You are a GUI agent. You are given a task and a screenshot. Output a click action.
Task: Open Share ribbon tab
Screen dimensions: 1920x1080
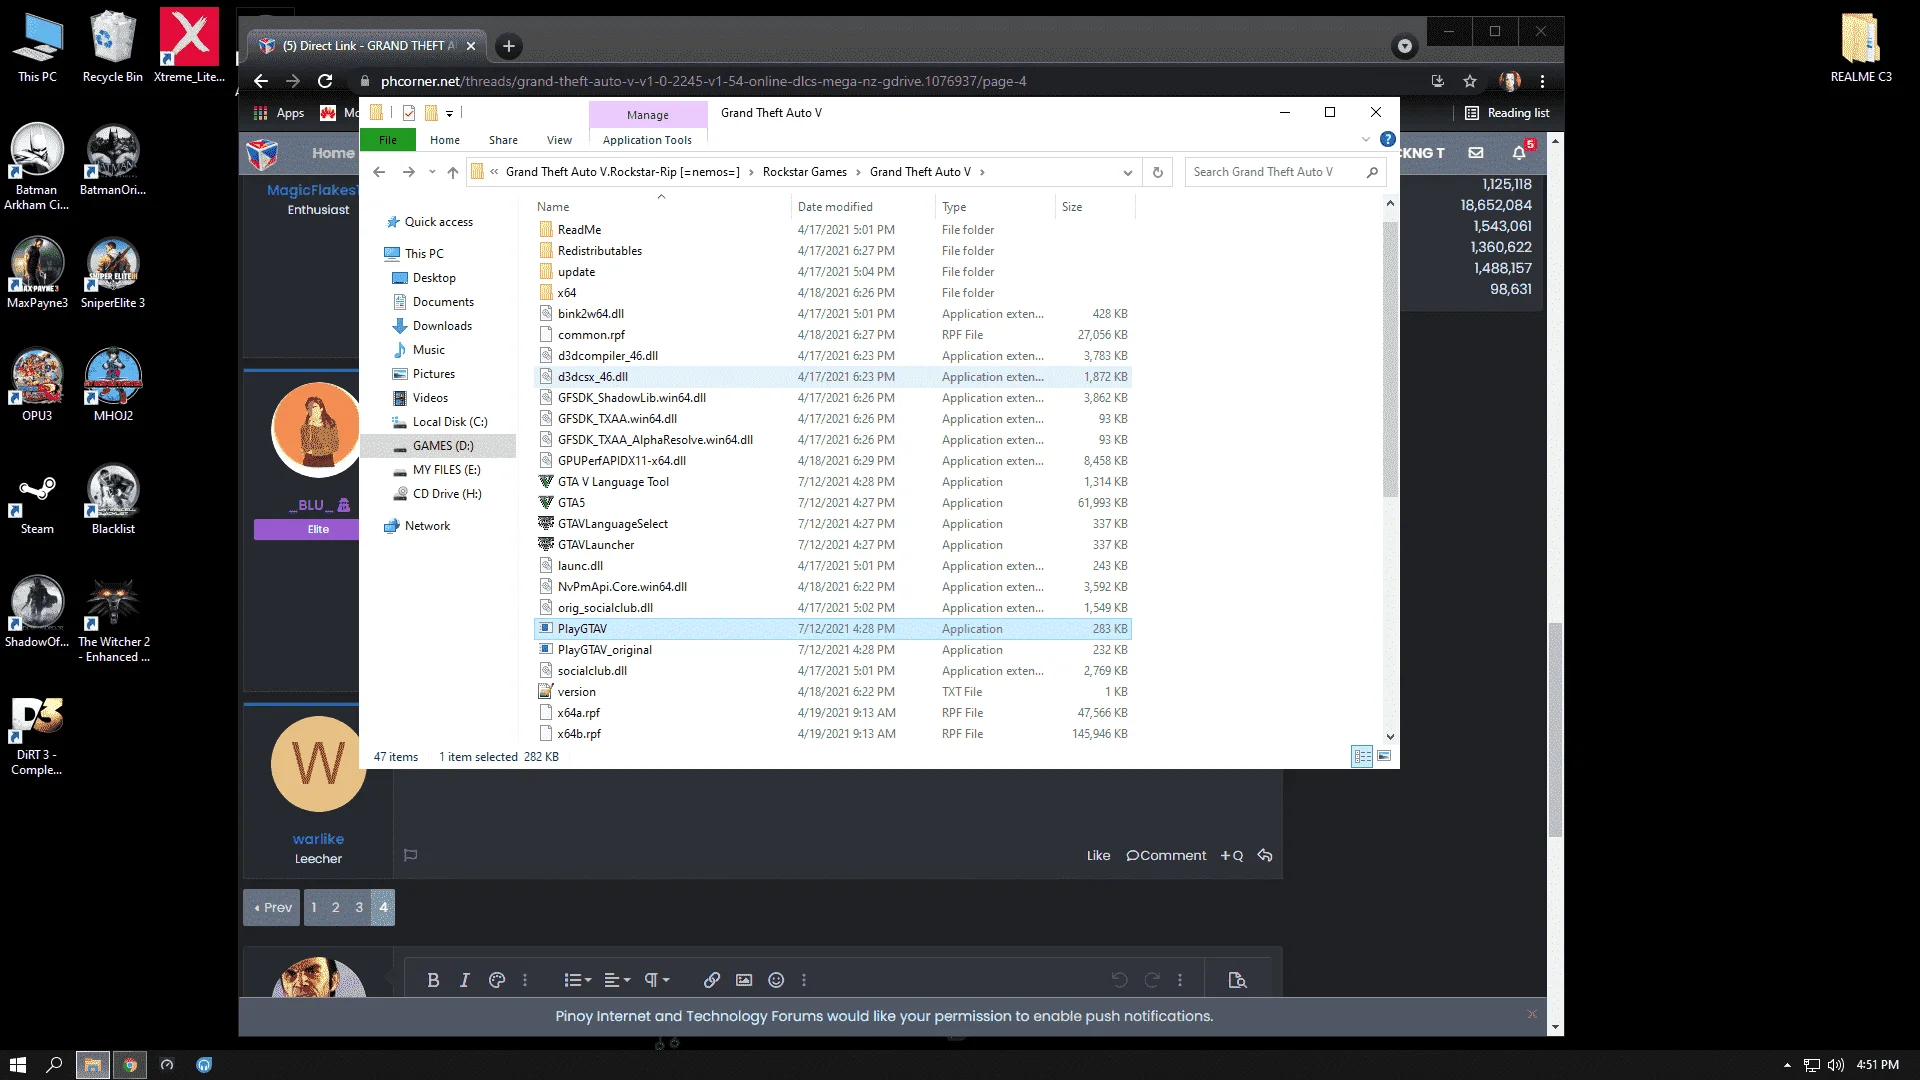click(503, 140)
